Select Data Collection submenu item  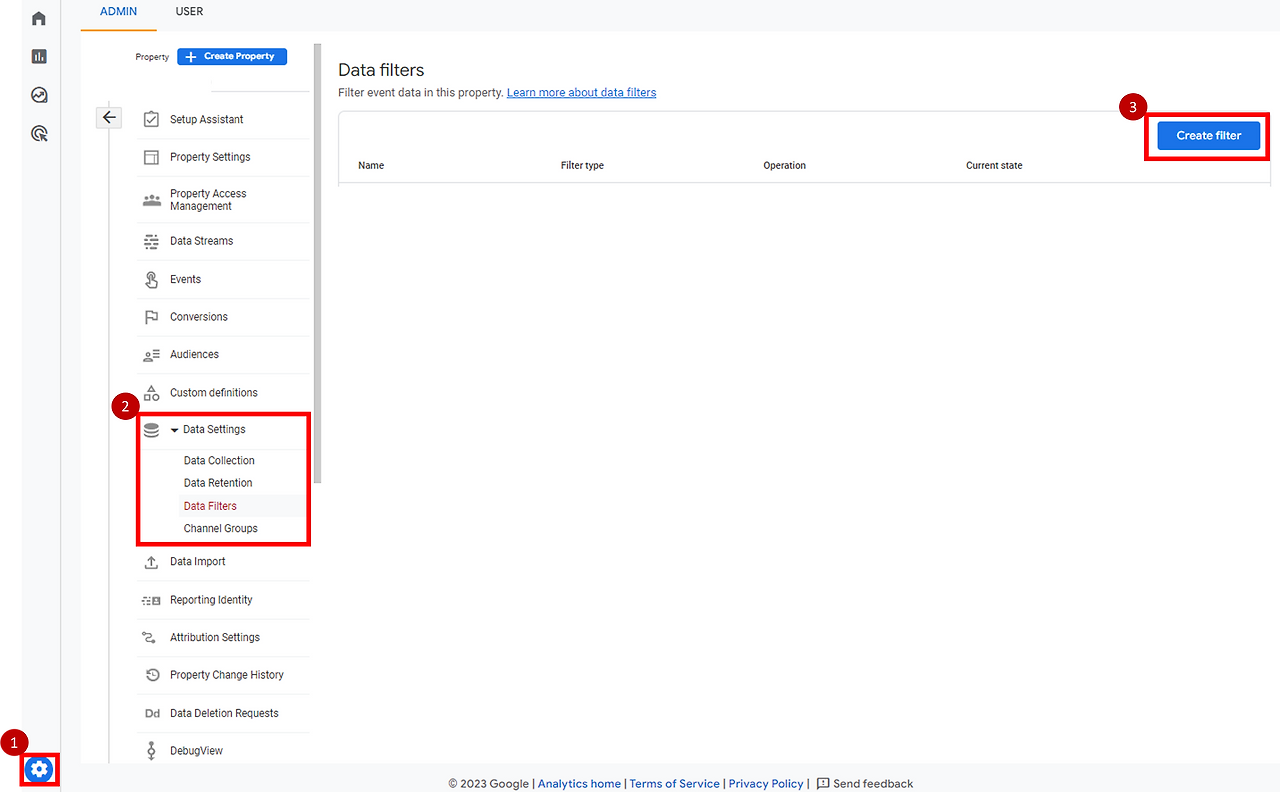coord(219,461)
